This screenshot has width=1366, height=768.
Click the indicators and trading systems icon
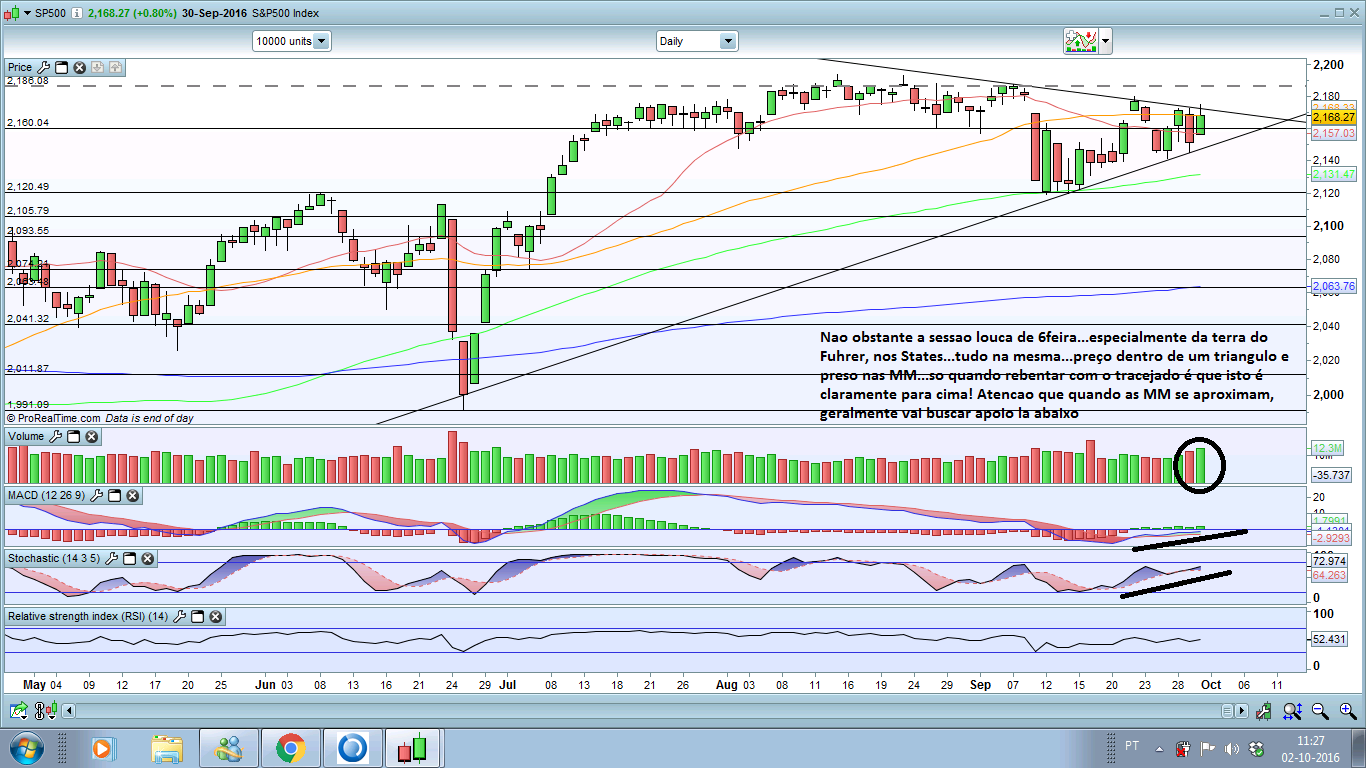point(1080,41)
